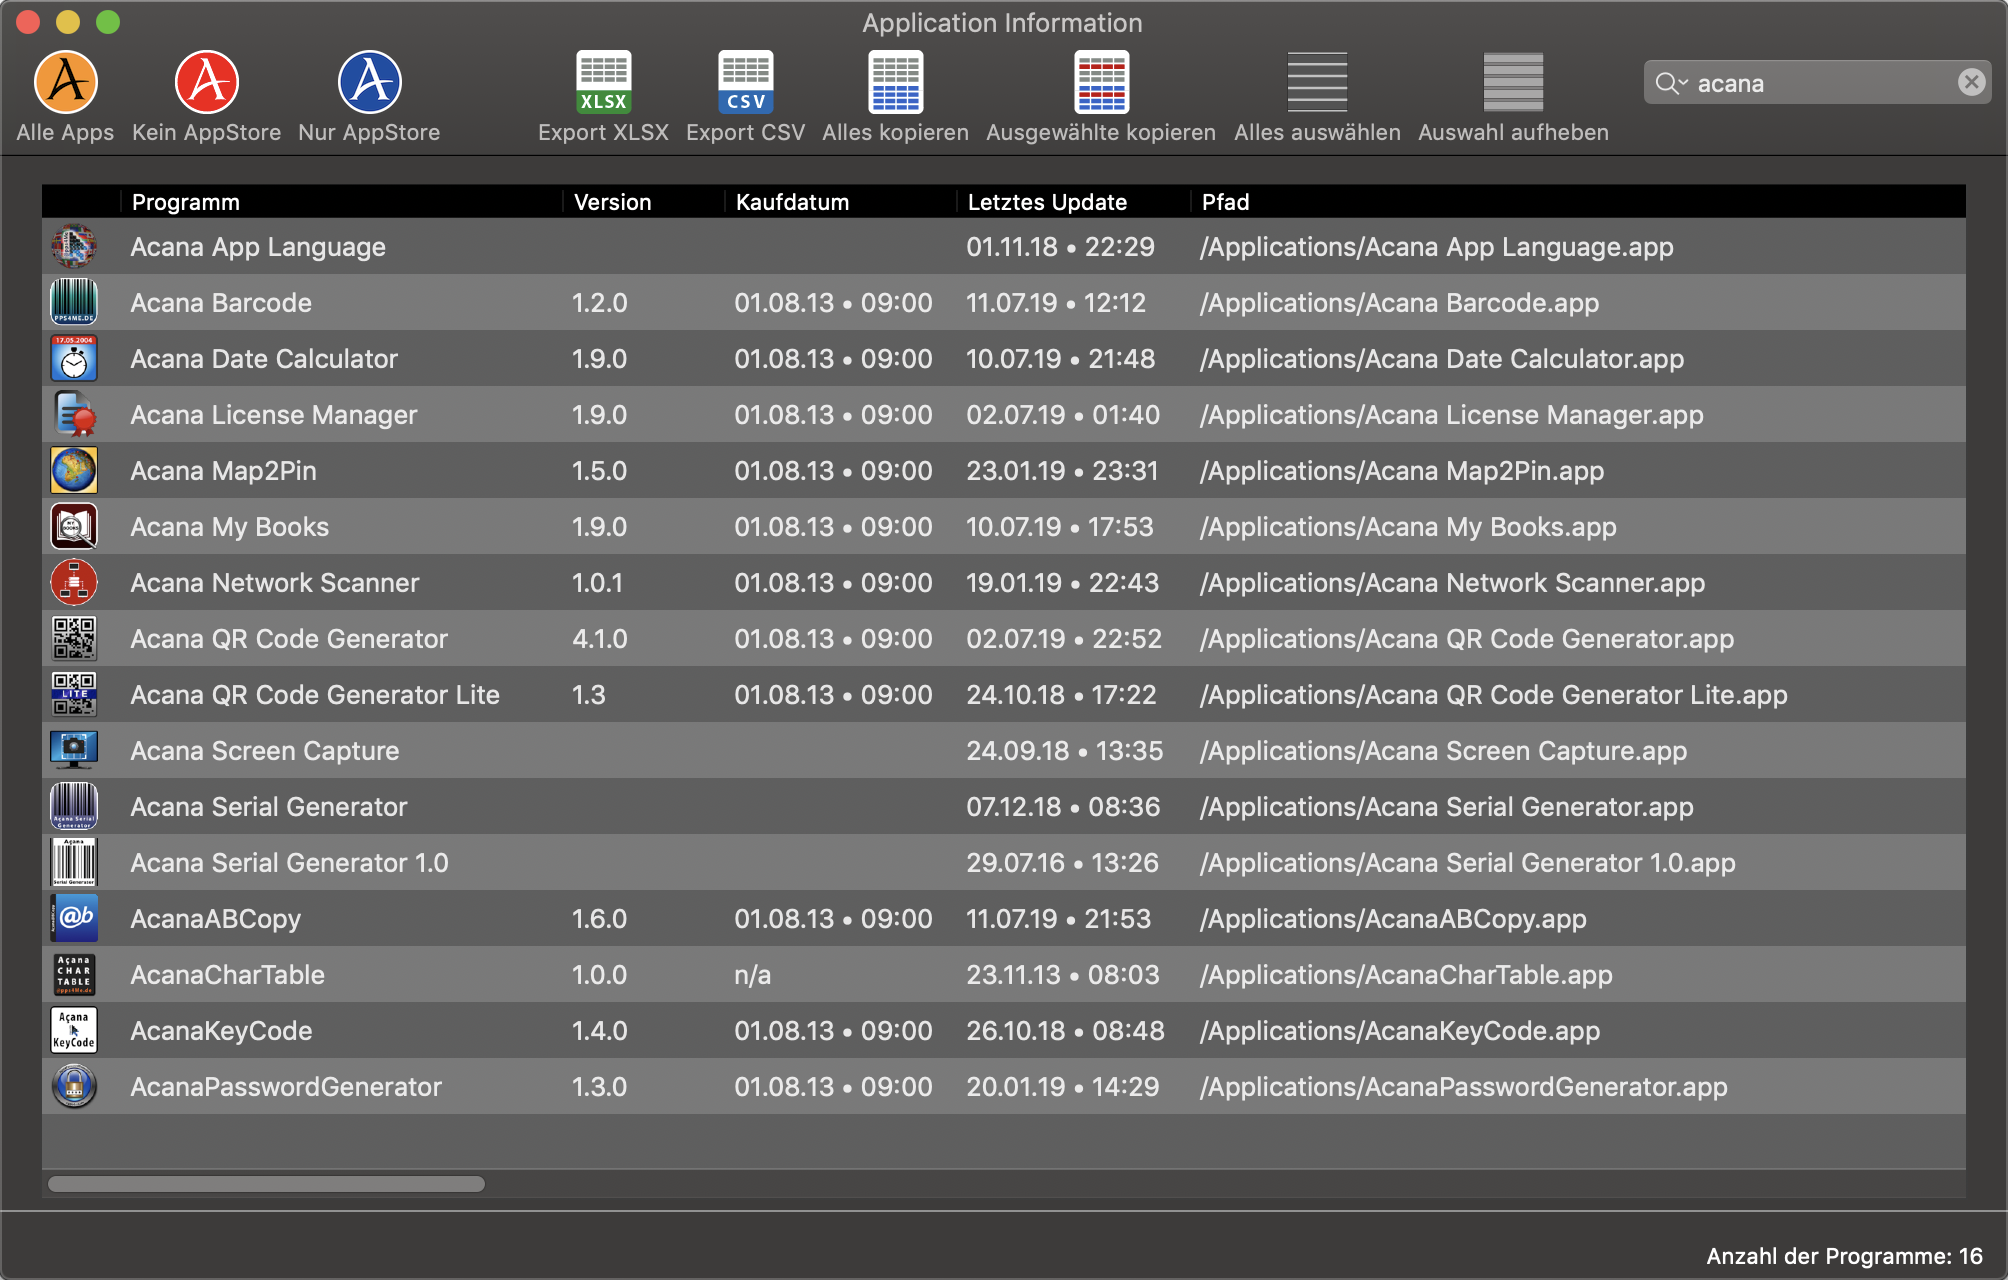Screen dimensions: 2008x1280
Task: Click the 24.09.18 • 13:35 update date
Action: pyautogui.click(x=1065, y=751)
